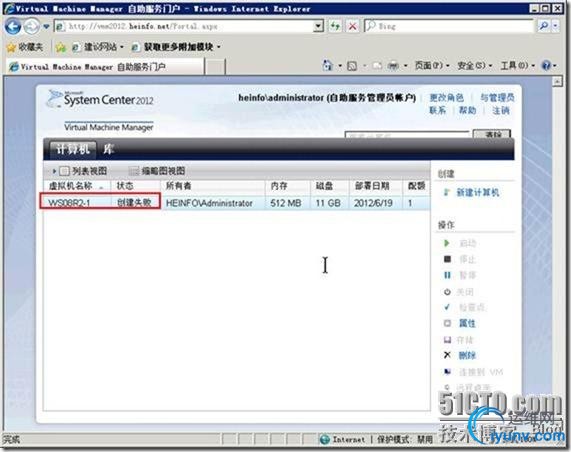Viewport: 571px width, 452px height.
Task: Click the Pause VM icon
Action: [447, 275]
